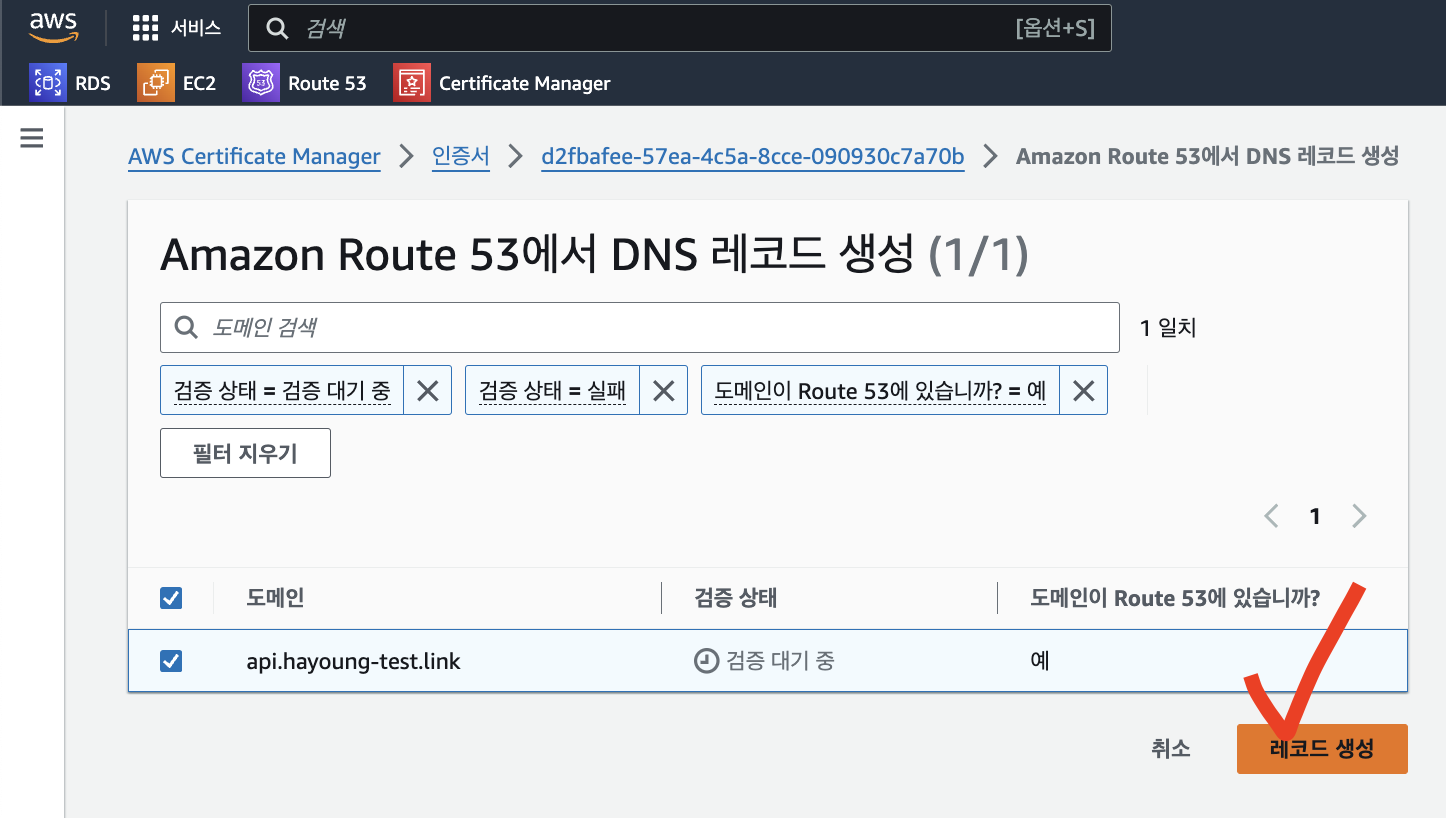Select page 1 in pagination

1315,516
